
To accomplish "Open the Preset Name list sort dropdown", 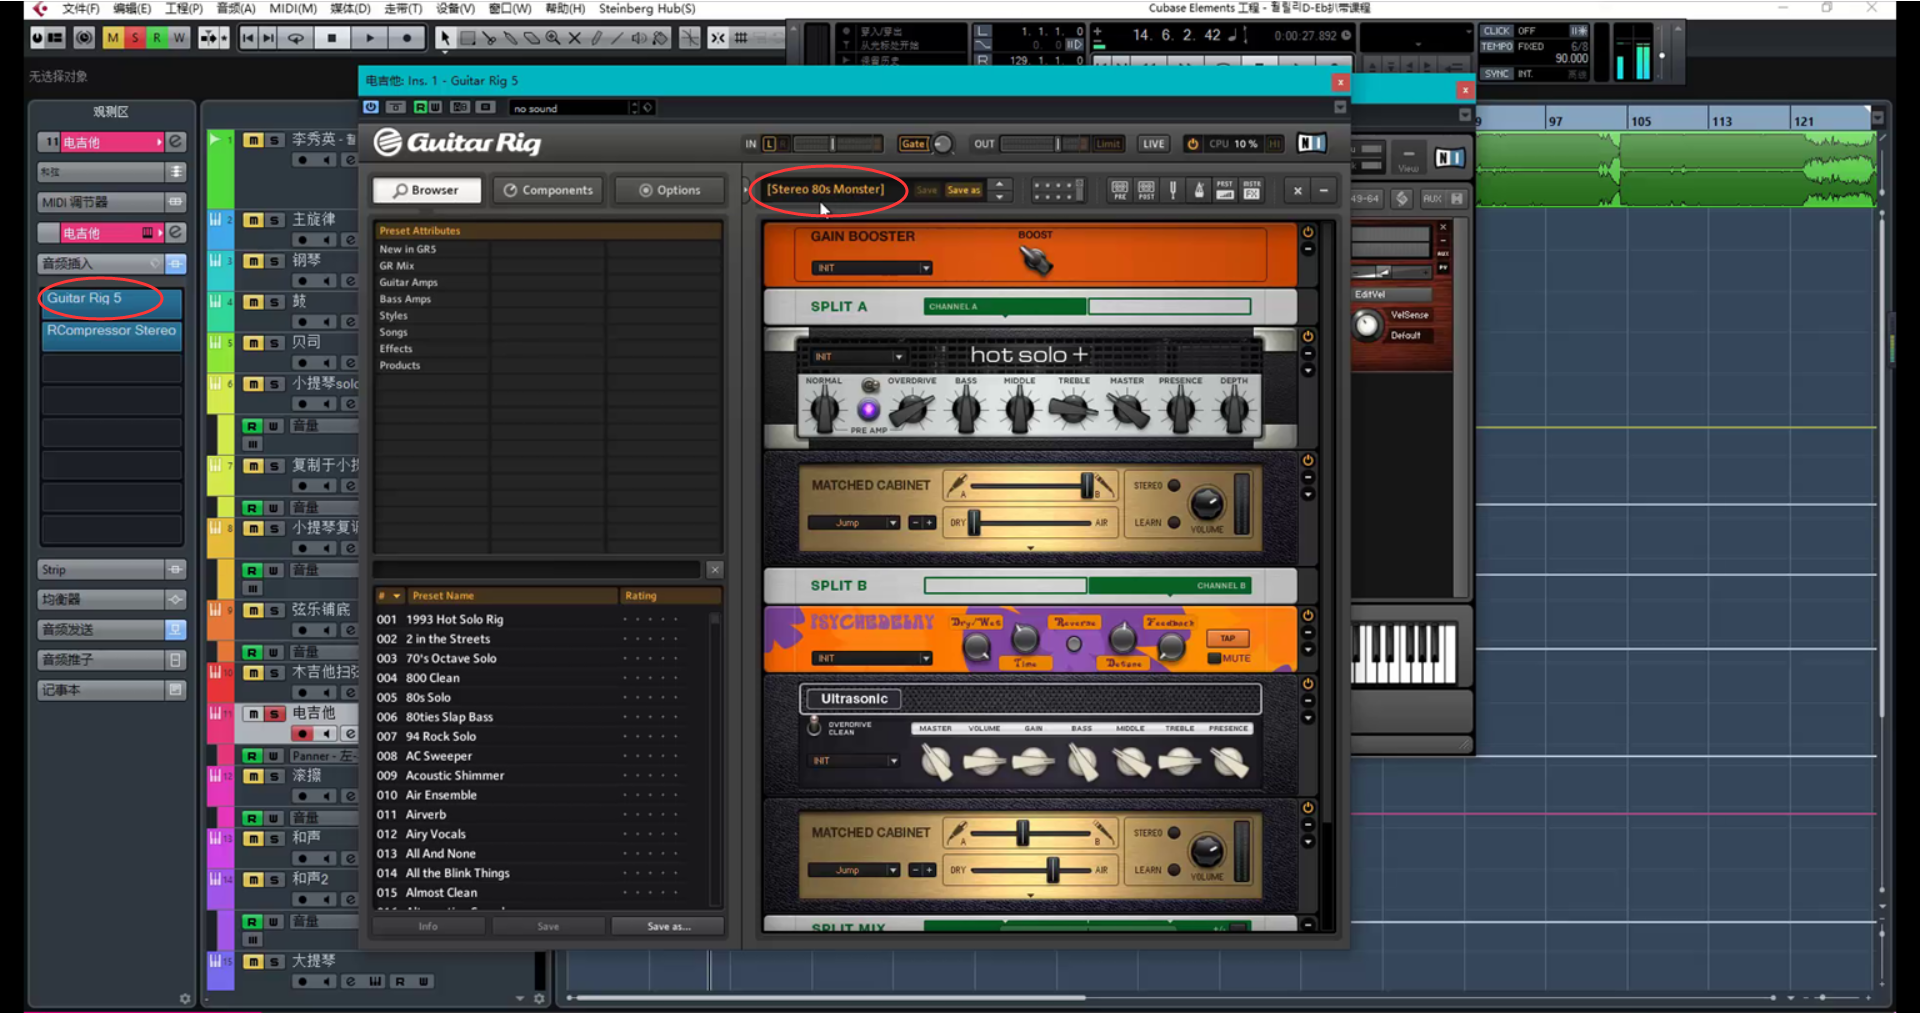I will point(396,596).
